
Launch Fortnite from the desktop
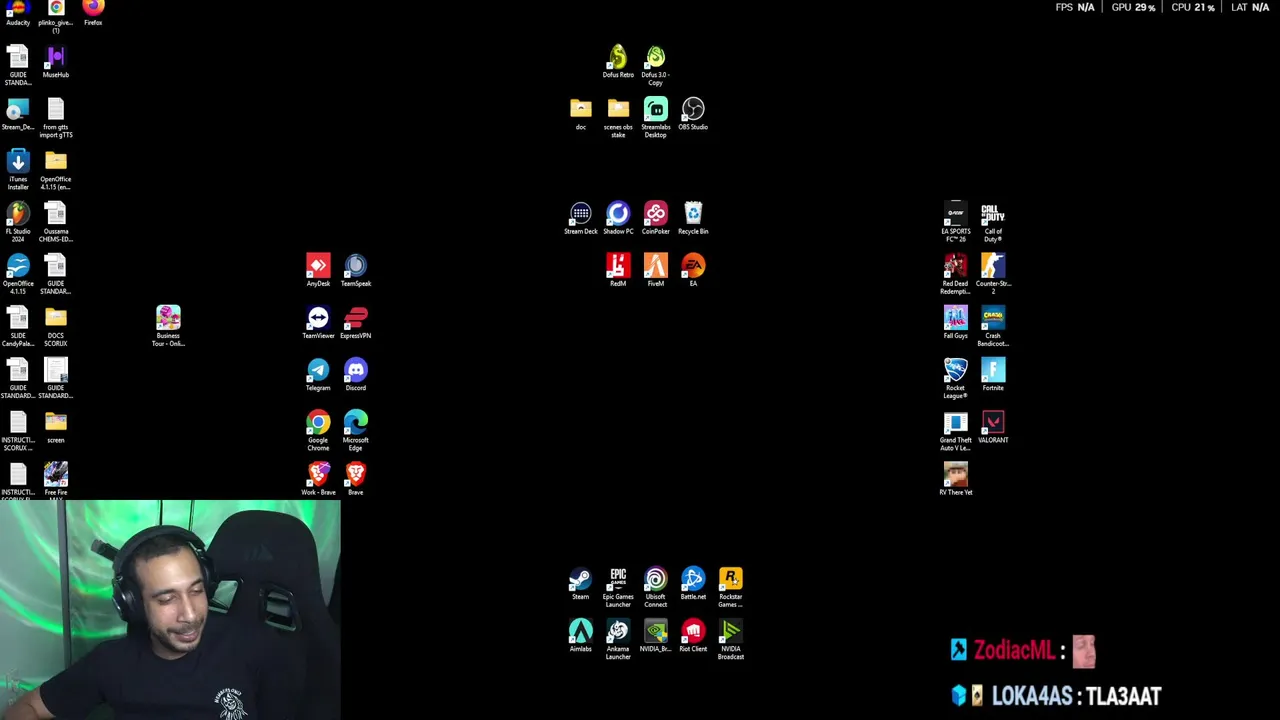[993, 374]
